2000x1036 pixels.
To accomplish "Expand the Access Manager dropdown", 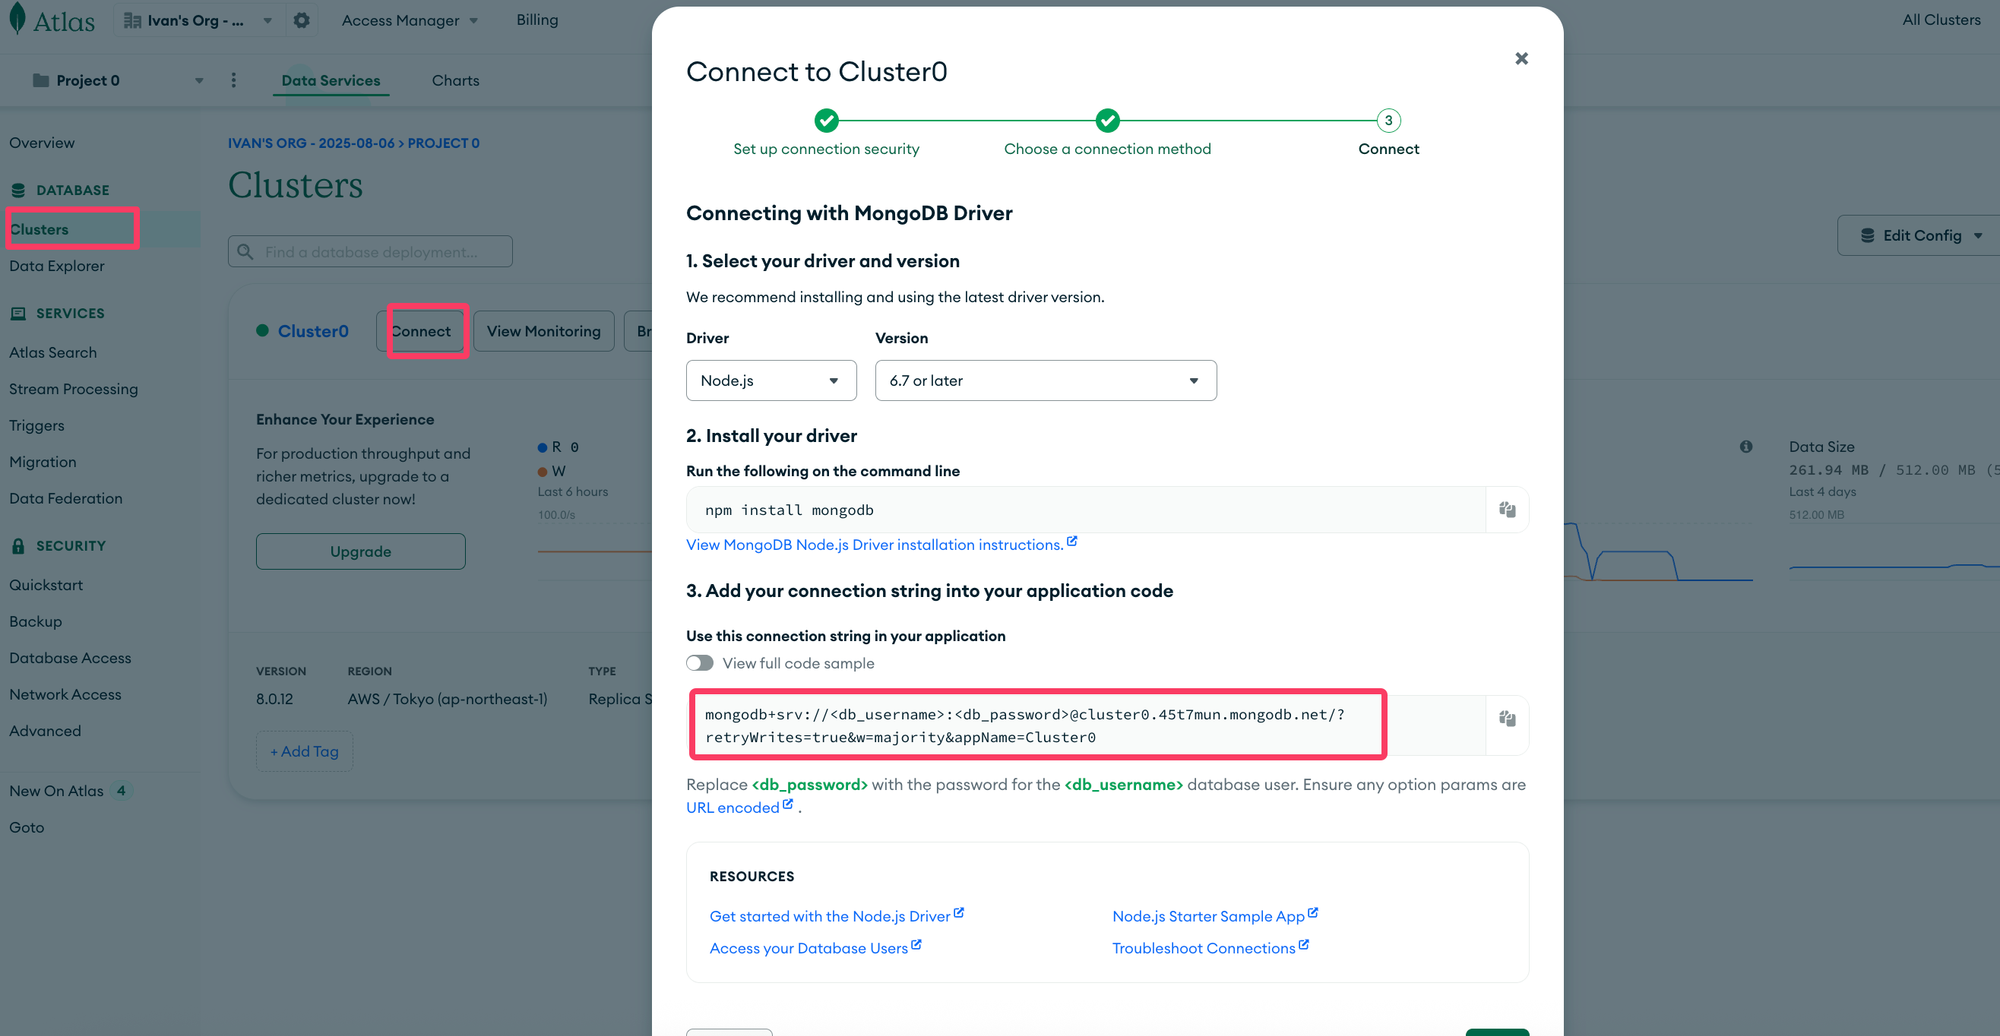I will point(410,20).
